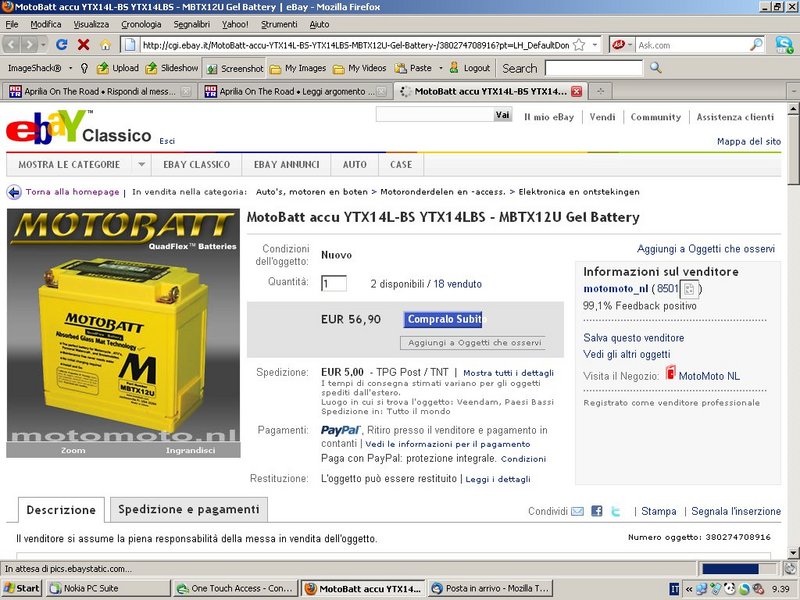Click into the Quantità input field
800x600 pixels.
(x=334, y=284)
